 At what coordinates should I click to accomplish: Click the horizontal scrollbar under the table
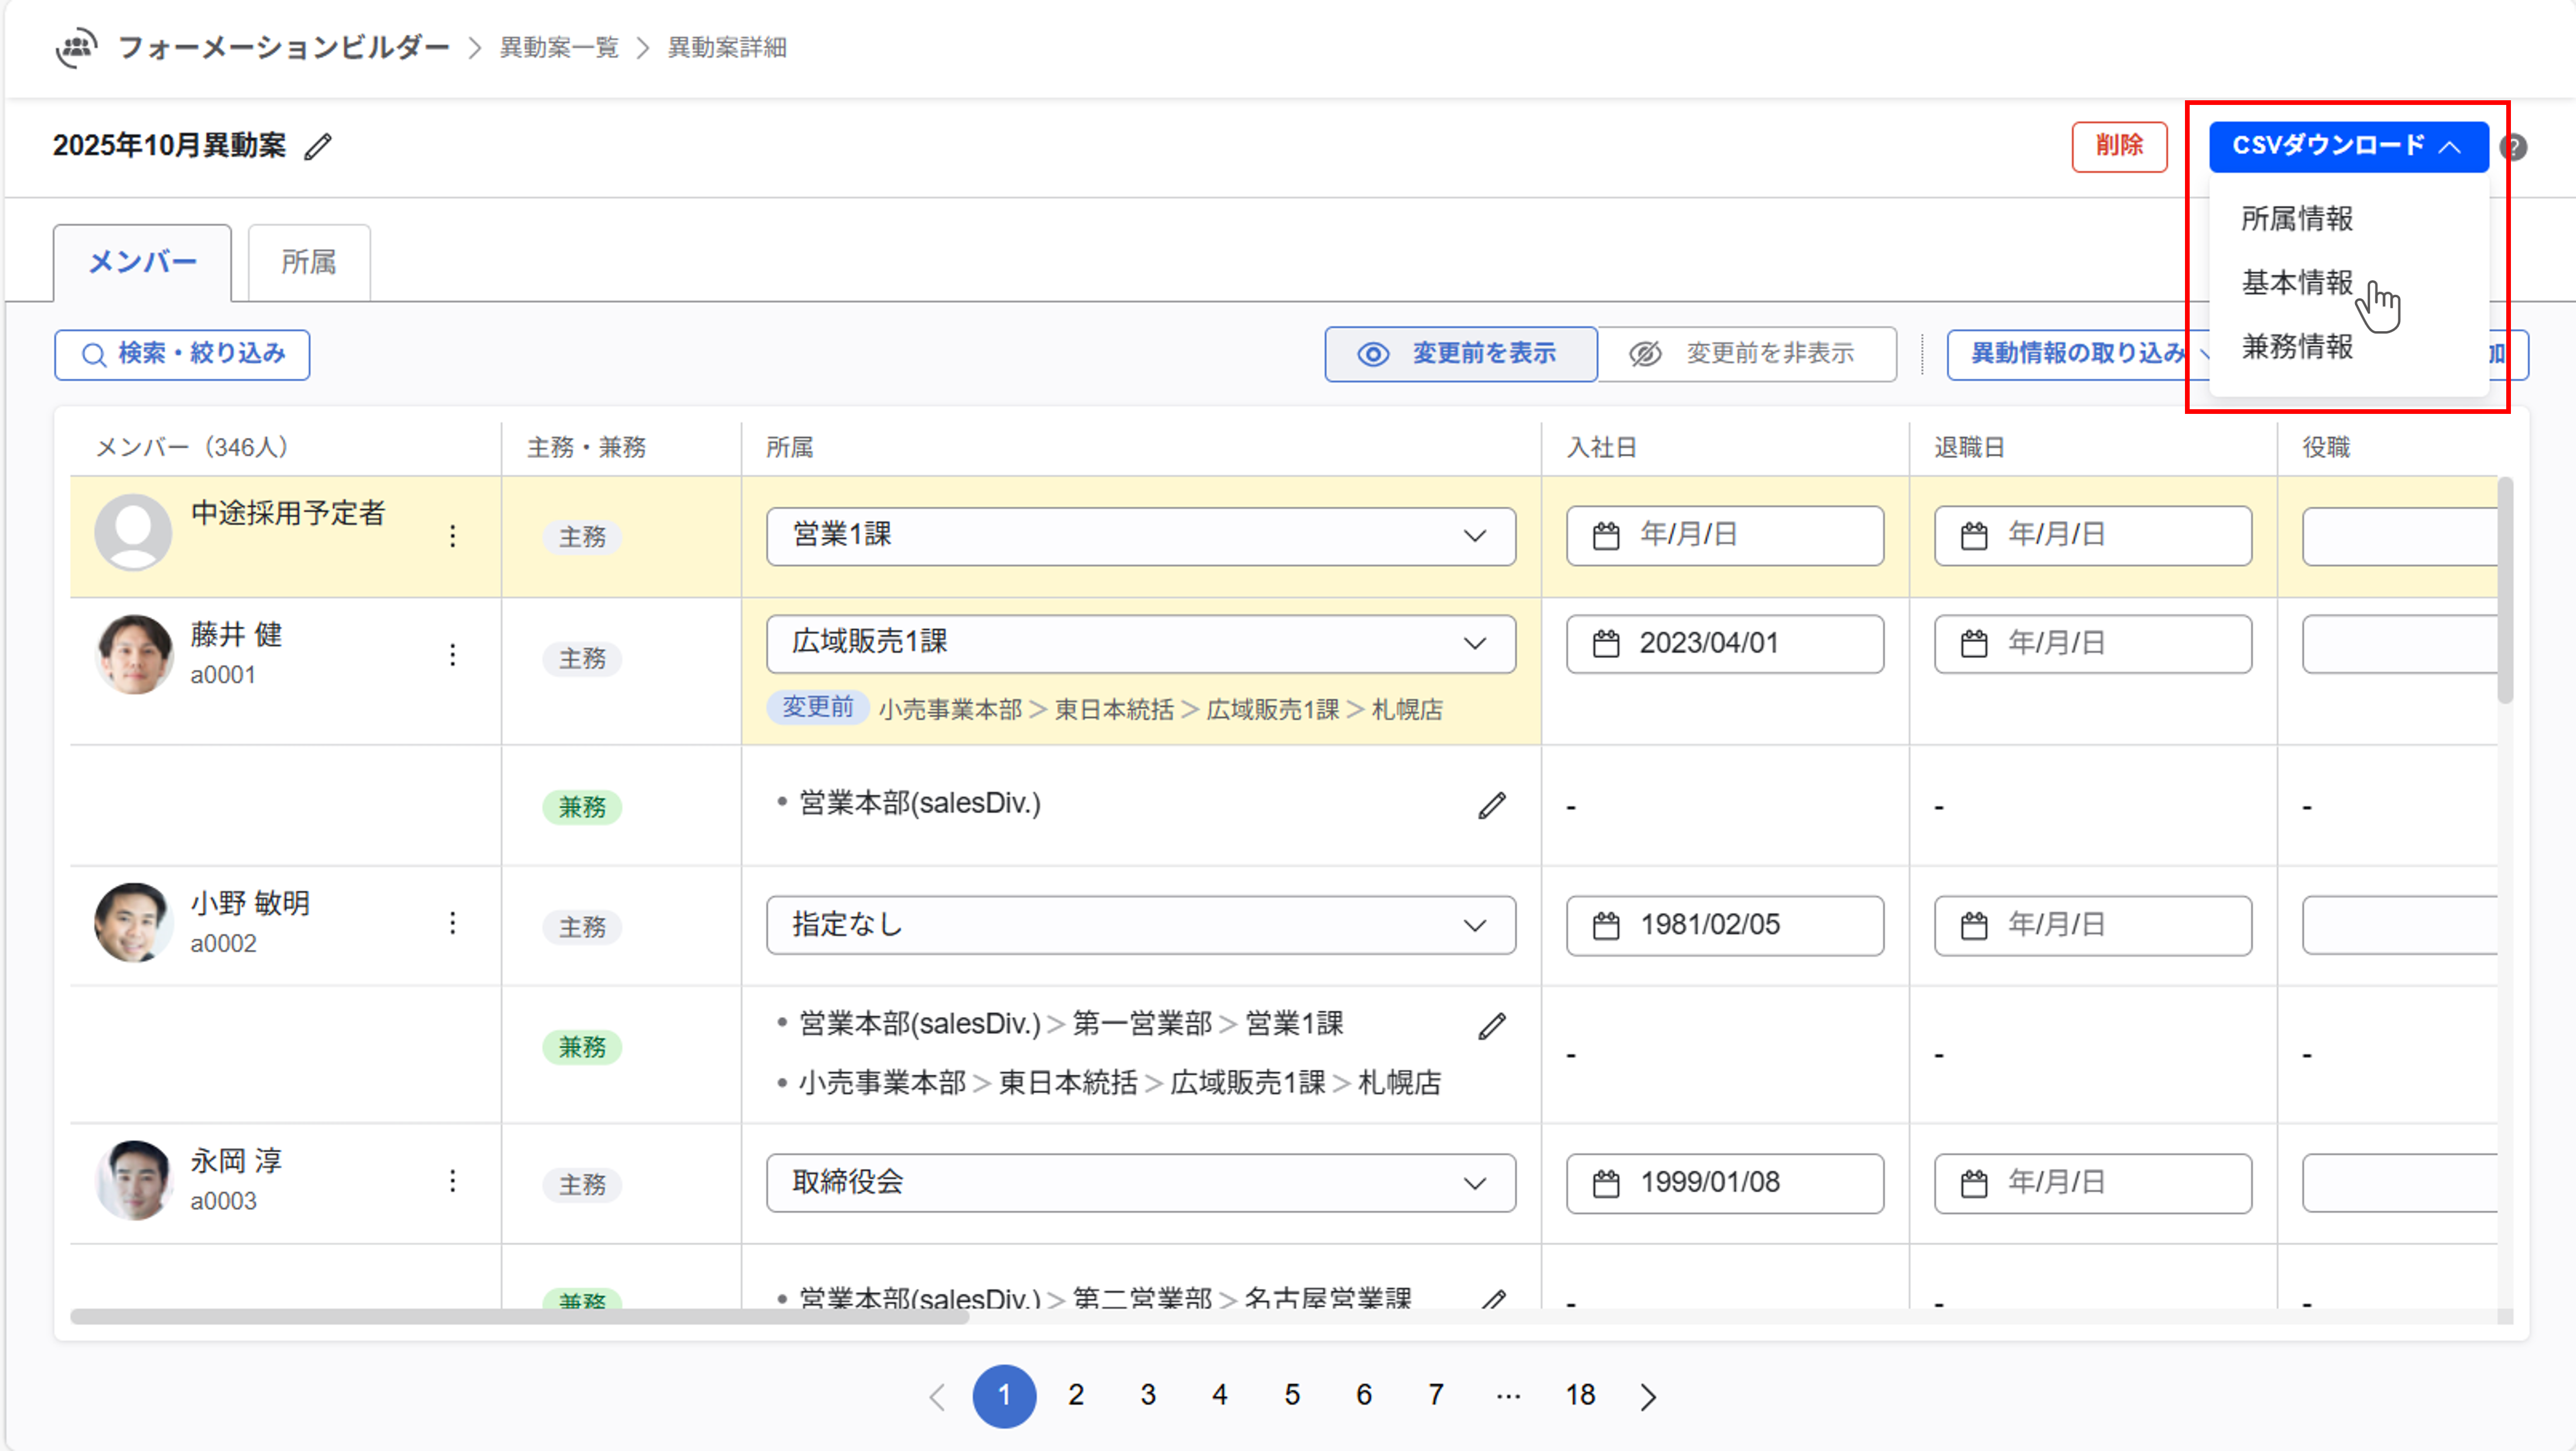coord(520,1317)
